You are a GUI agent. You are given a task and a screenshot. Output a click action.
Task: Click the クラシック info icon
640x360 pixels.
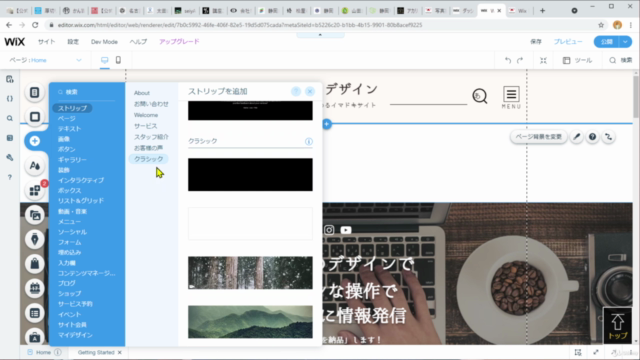[x=309, y=141]
